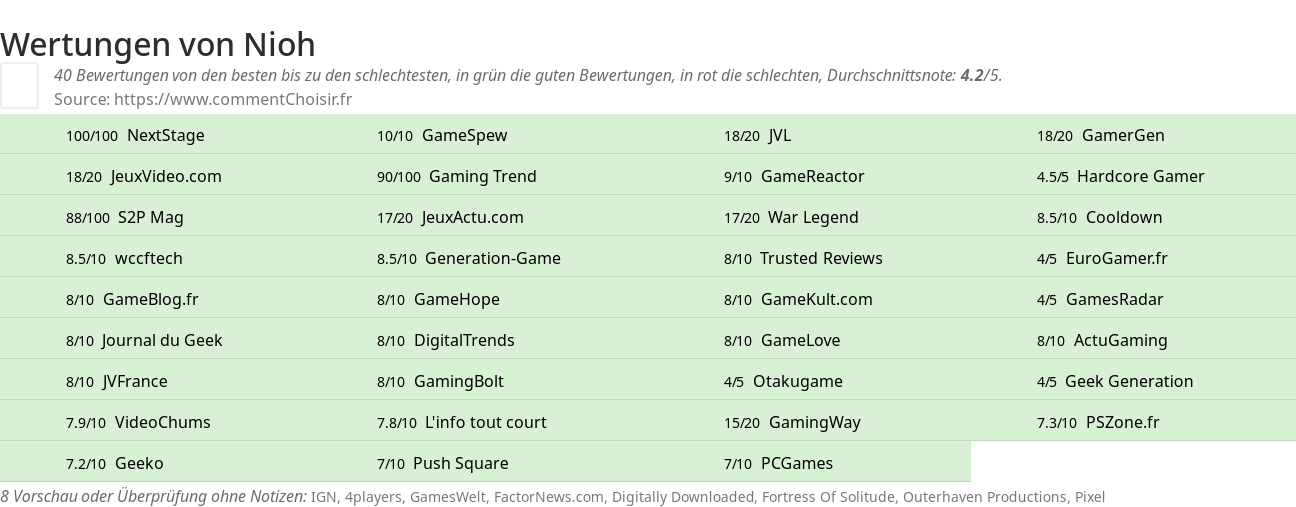
Task: Click the Push Square 7/10 rating
Action: tap(443, 463)
